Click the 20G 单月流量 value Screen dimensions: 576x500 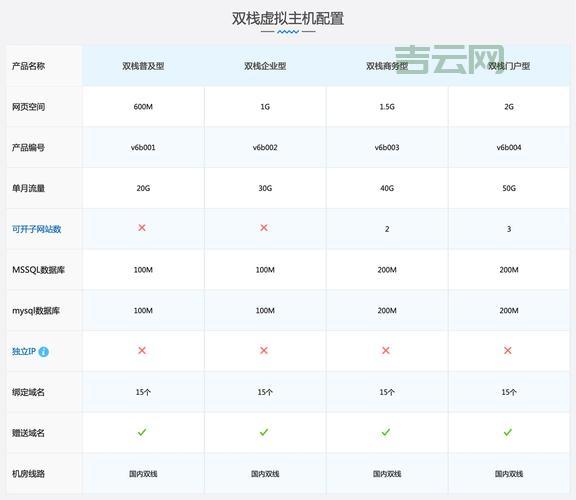pos(143,188)
